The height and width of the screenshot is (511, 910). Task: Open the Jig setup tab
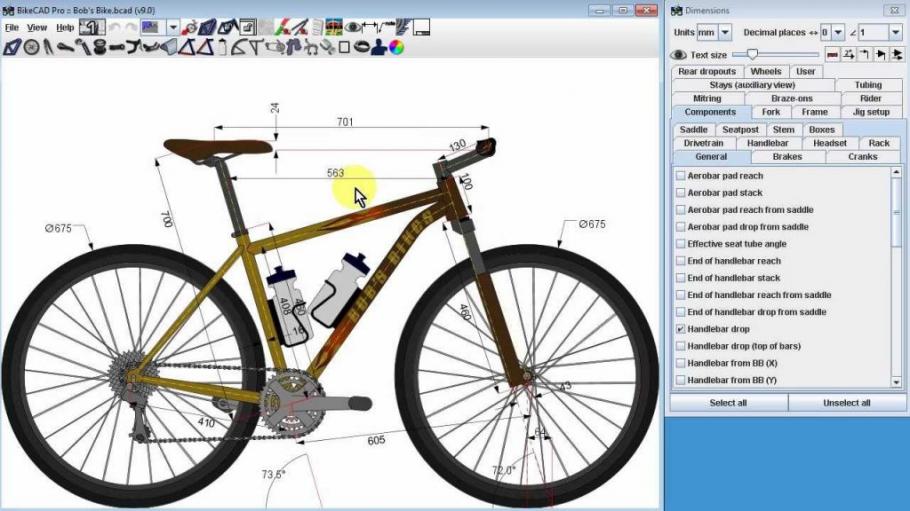871,112
